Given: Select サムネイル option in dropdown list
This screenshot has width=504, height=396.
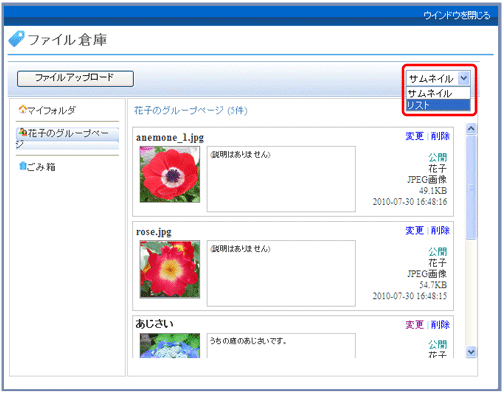Looking at the screenshot, I should tap(438, 93).
